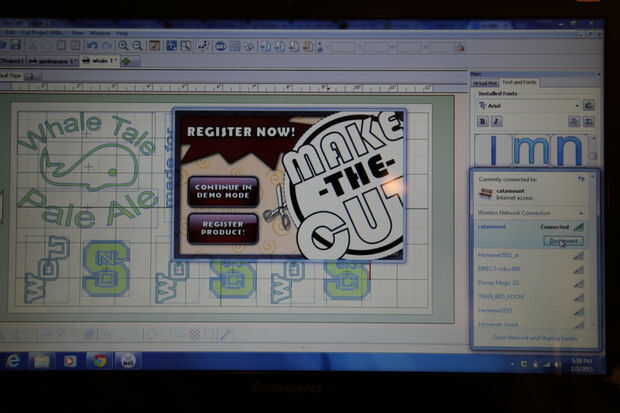
Task: Toggle Italic font style
Action: [496, 121]
